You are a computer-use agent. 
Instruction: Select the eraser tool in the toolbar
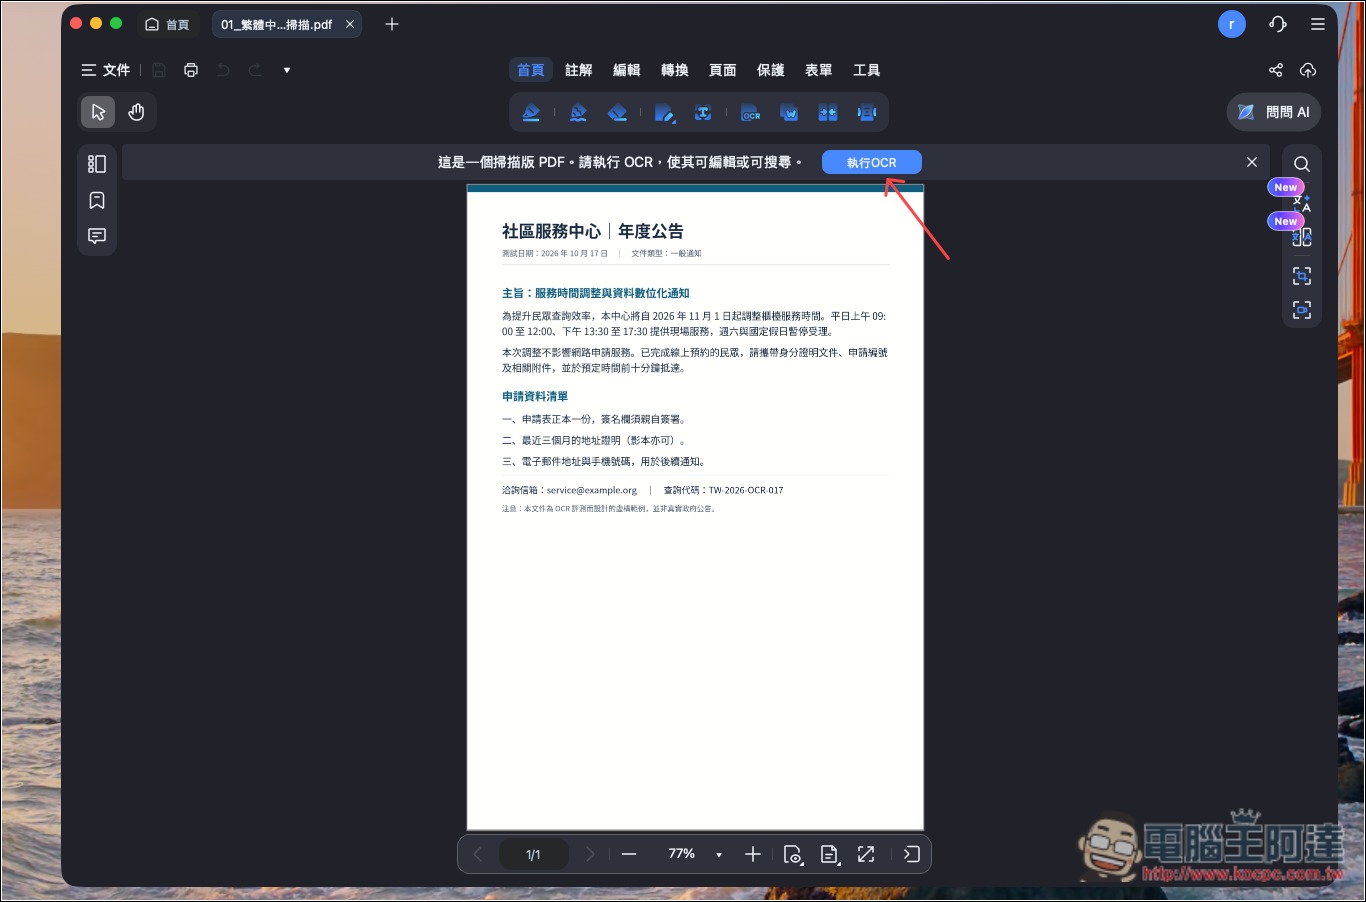(x=618, y=113)
